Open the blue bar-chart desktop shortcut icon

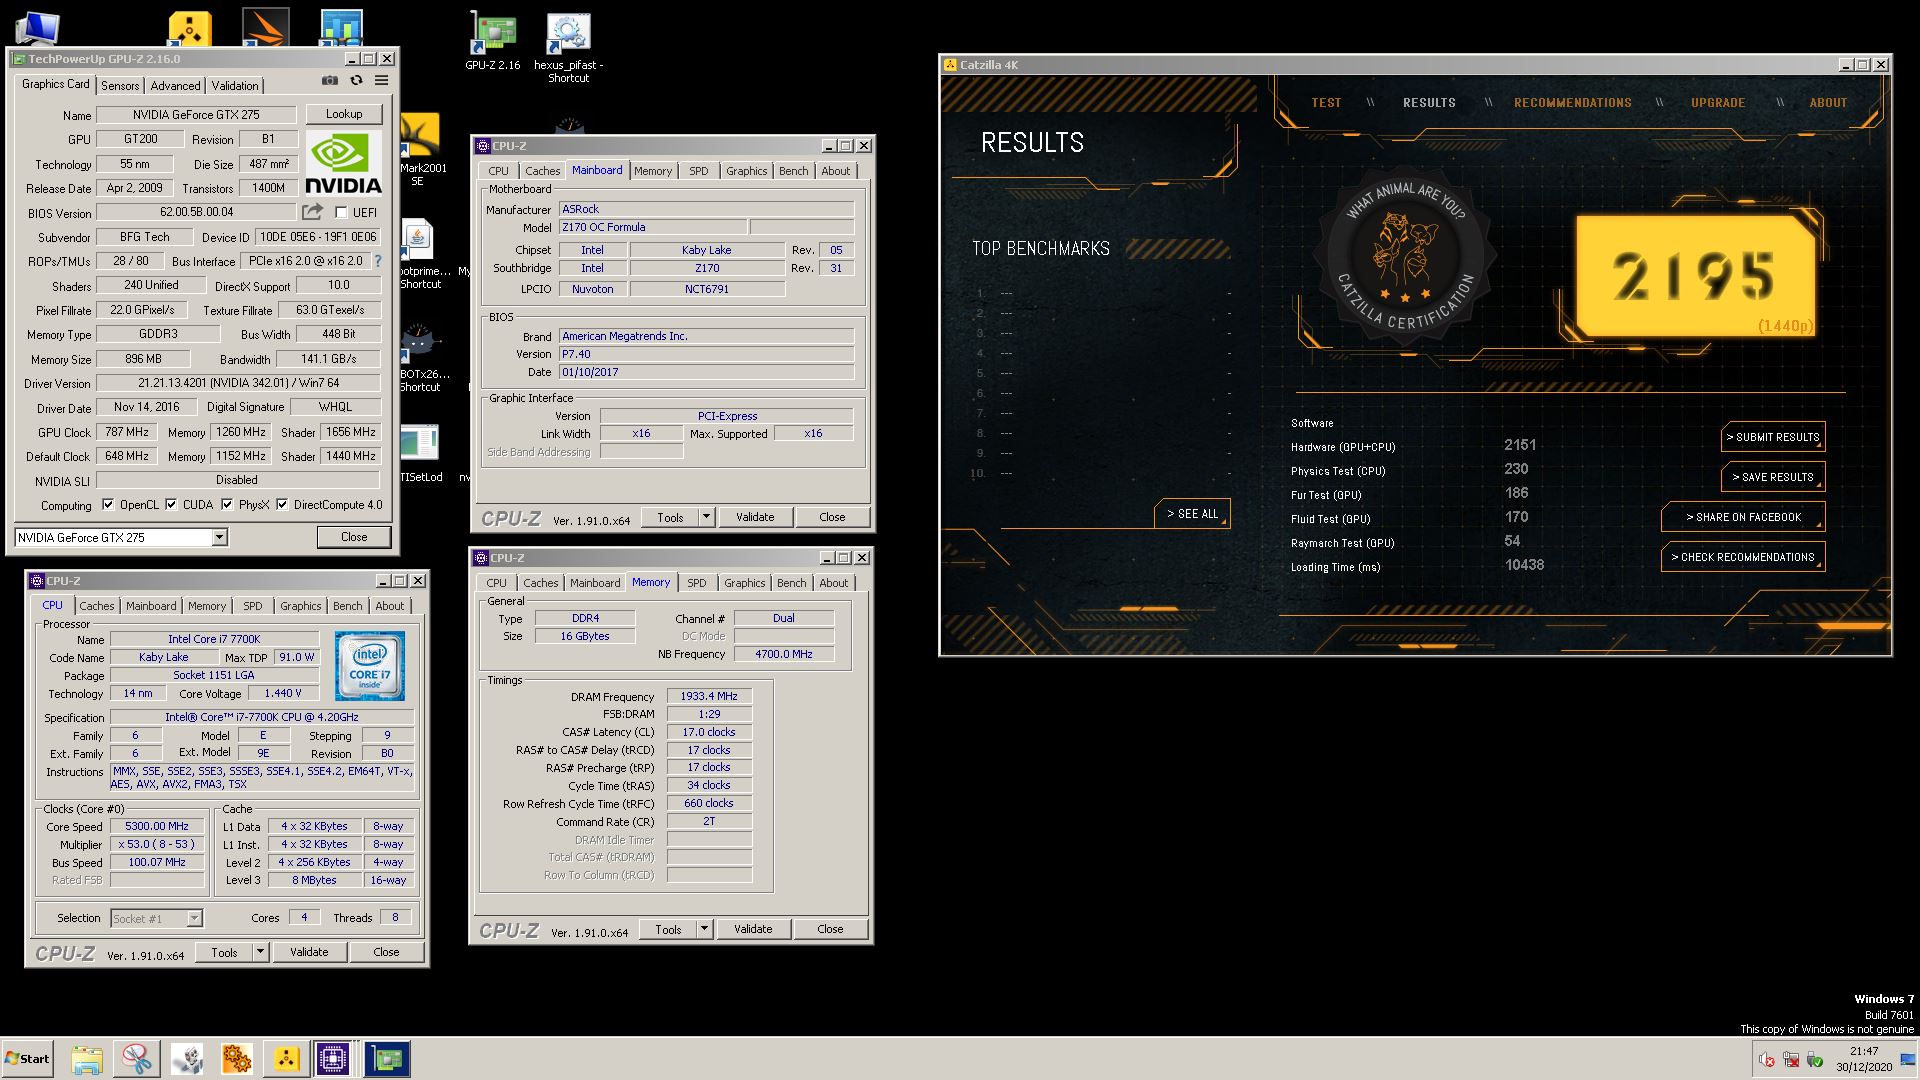tap(341, 28)
